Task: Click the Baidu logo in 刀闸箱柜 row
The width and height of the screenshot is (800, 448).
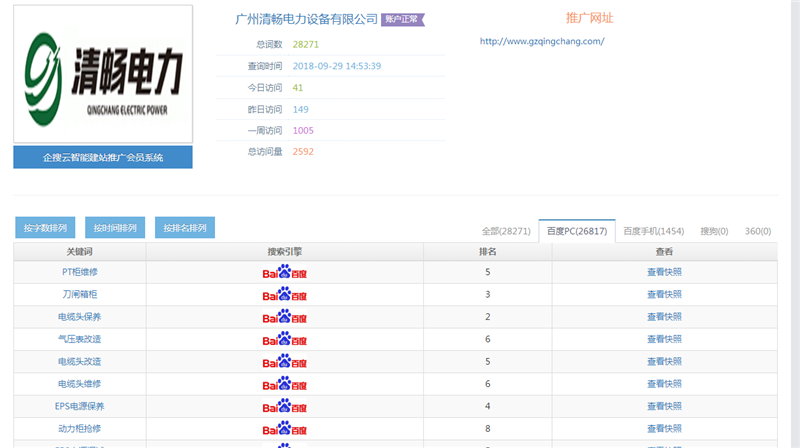Action: pyautogui.click(x=284, y=294)
